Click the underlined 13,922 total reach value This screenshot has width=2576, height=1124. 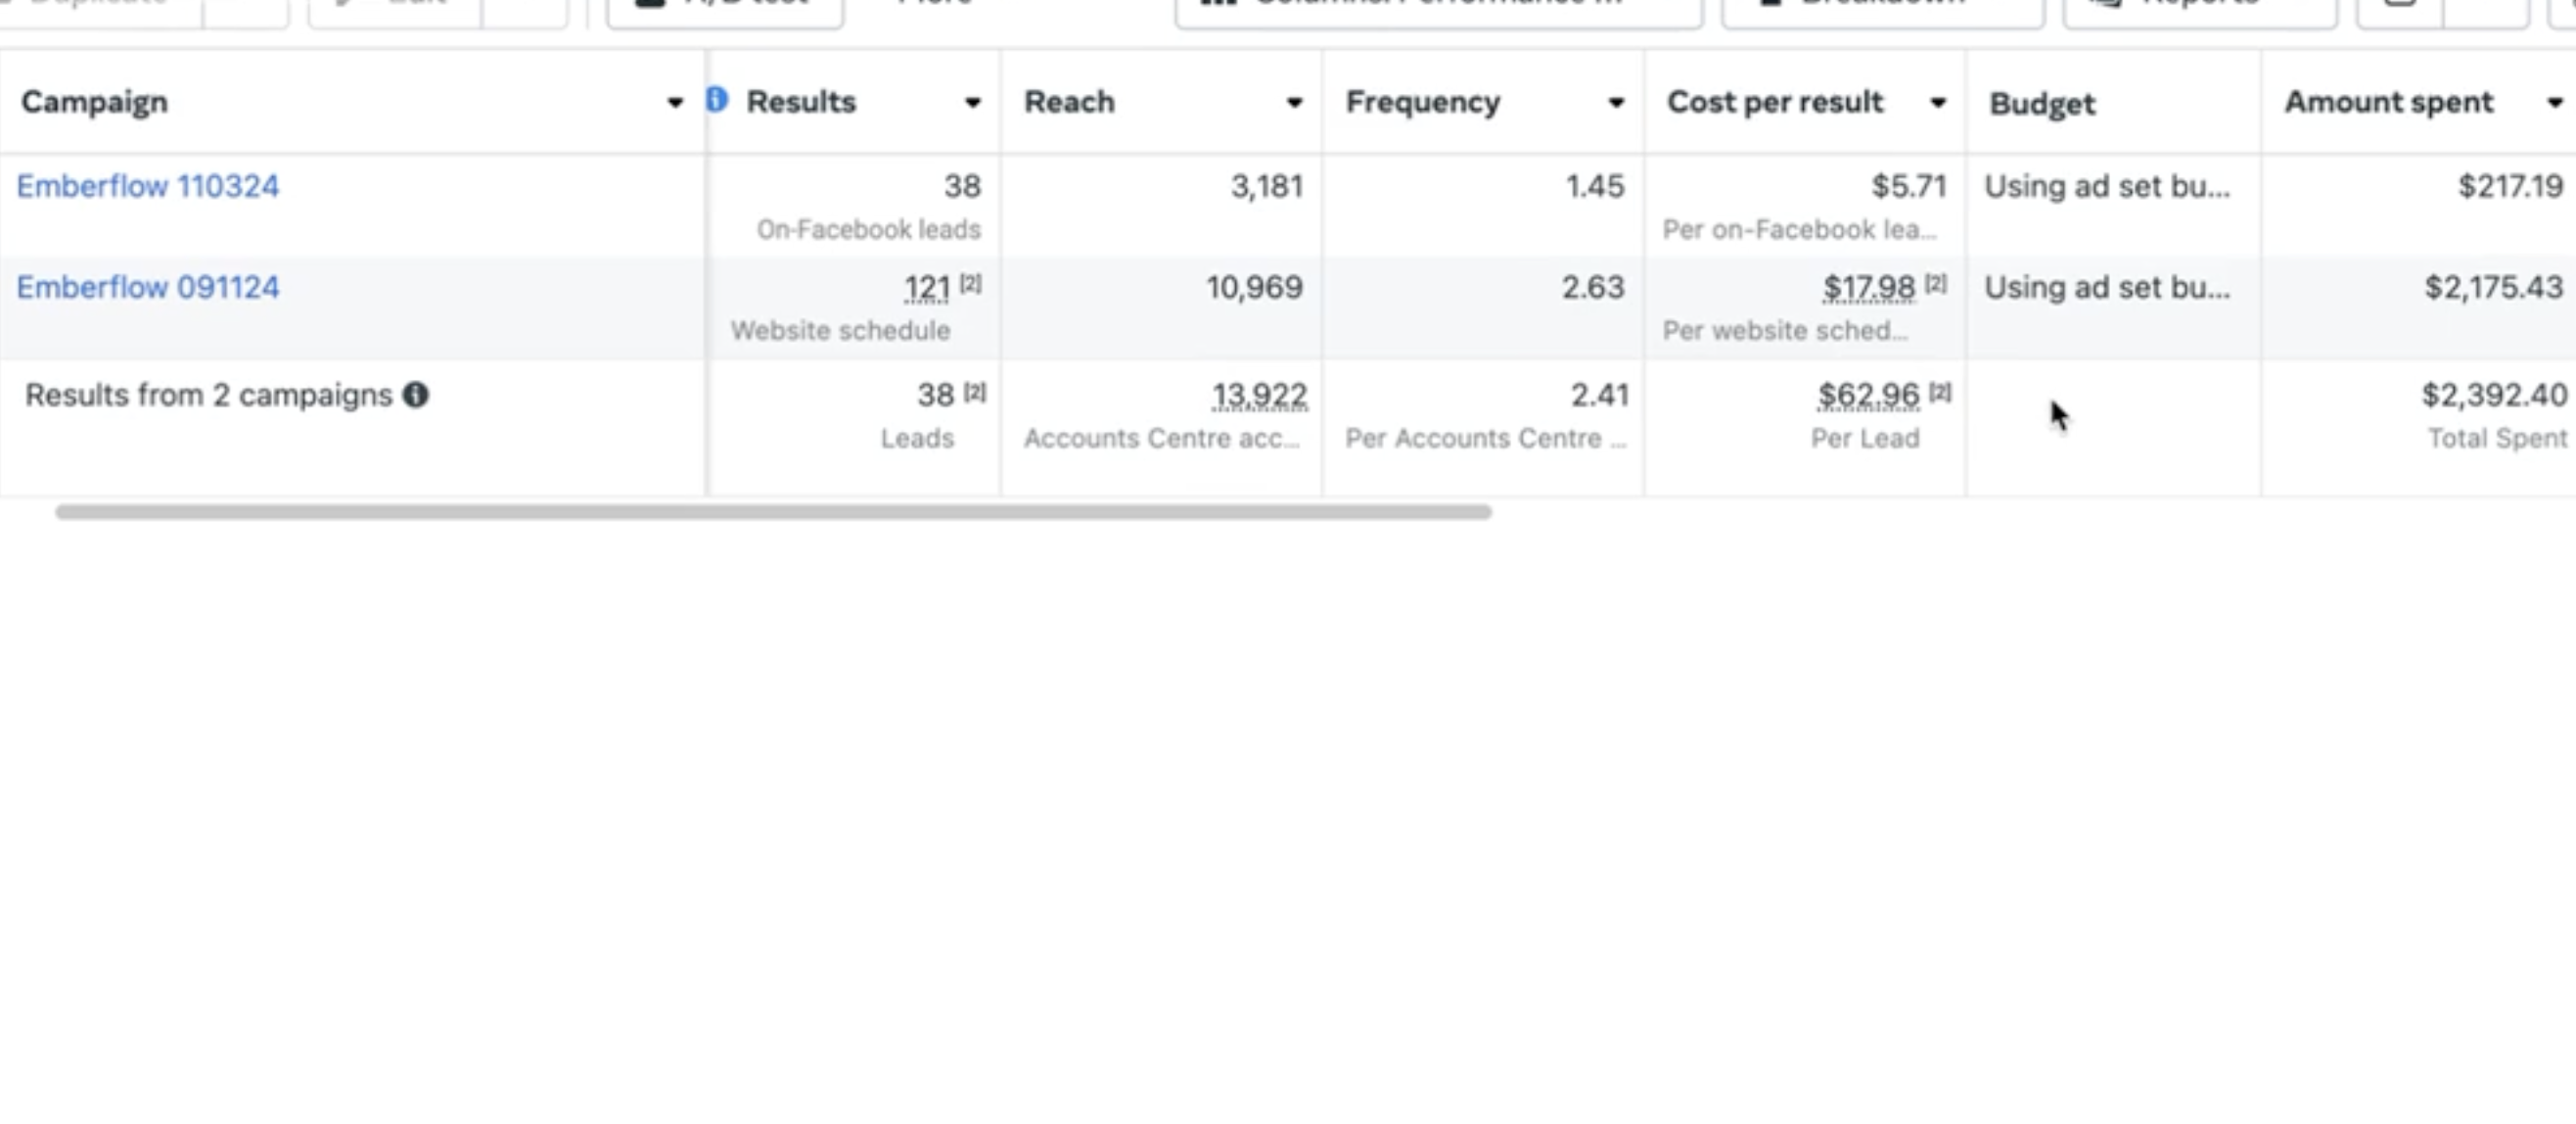point(1259,396)
